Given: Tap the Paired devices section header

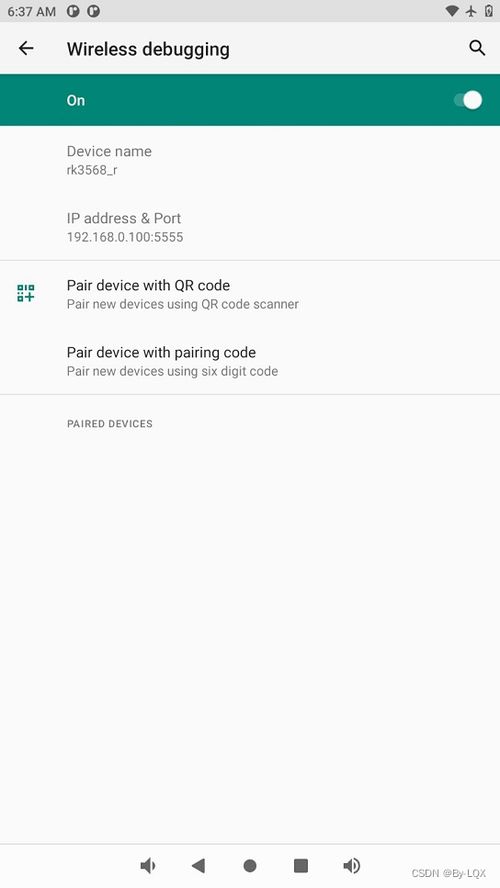Looking at the screenshot, I should [110, 424].
